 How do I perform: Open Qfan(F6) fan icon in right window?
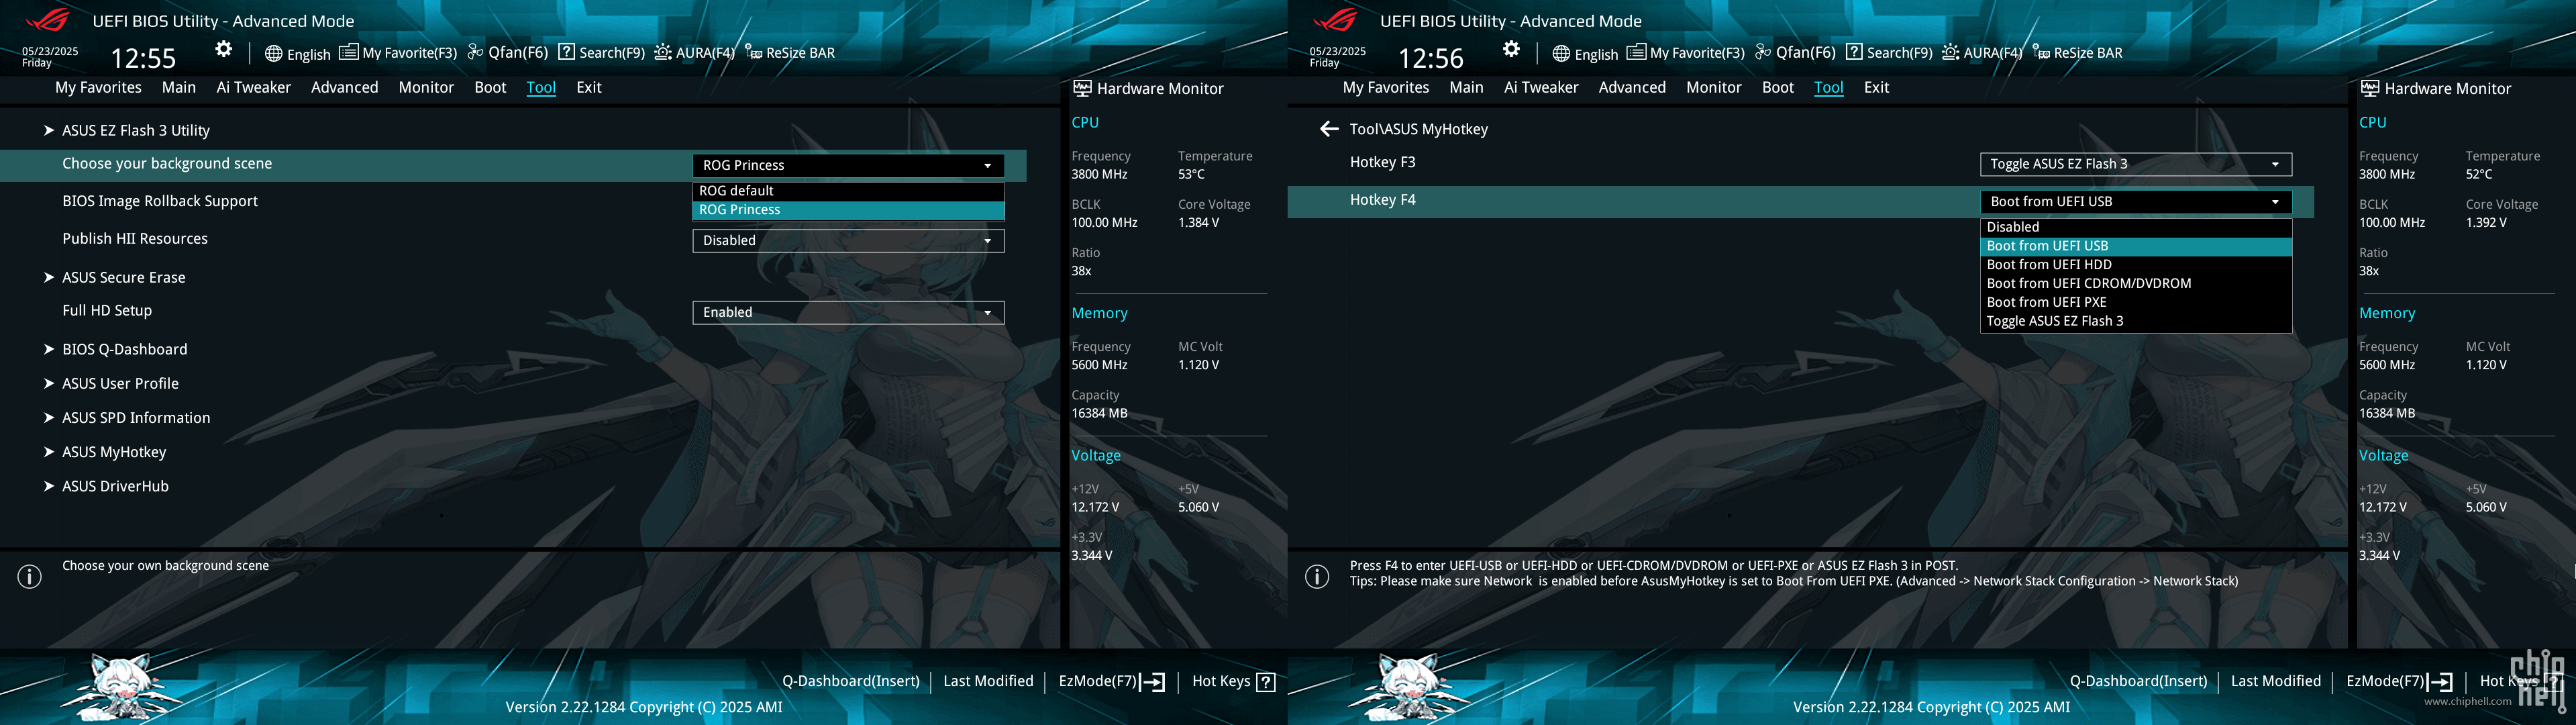point(1764,52)
